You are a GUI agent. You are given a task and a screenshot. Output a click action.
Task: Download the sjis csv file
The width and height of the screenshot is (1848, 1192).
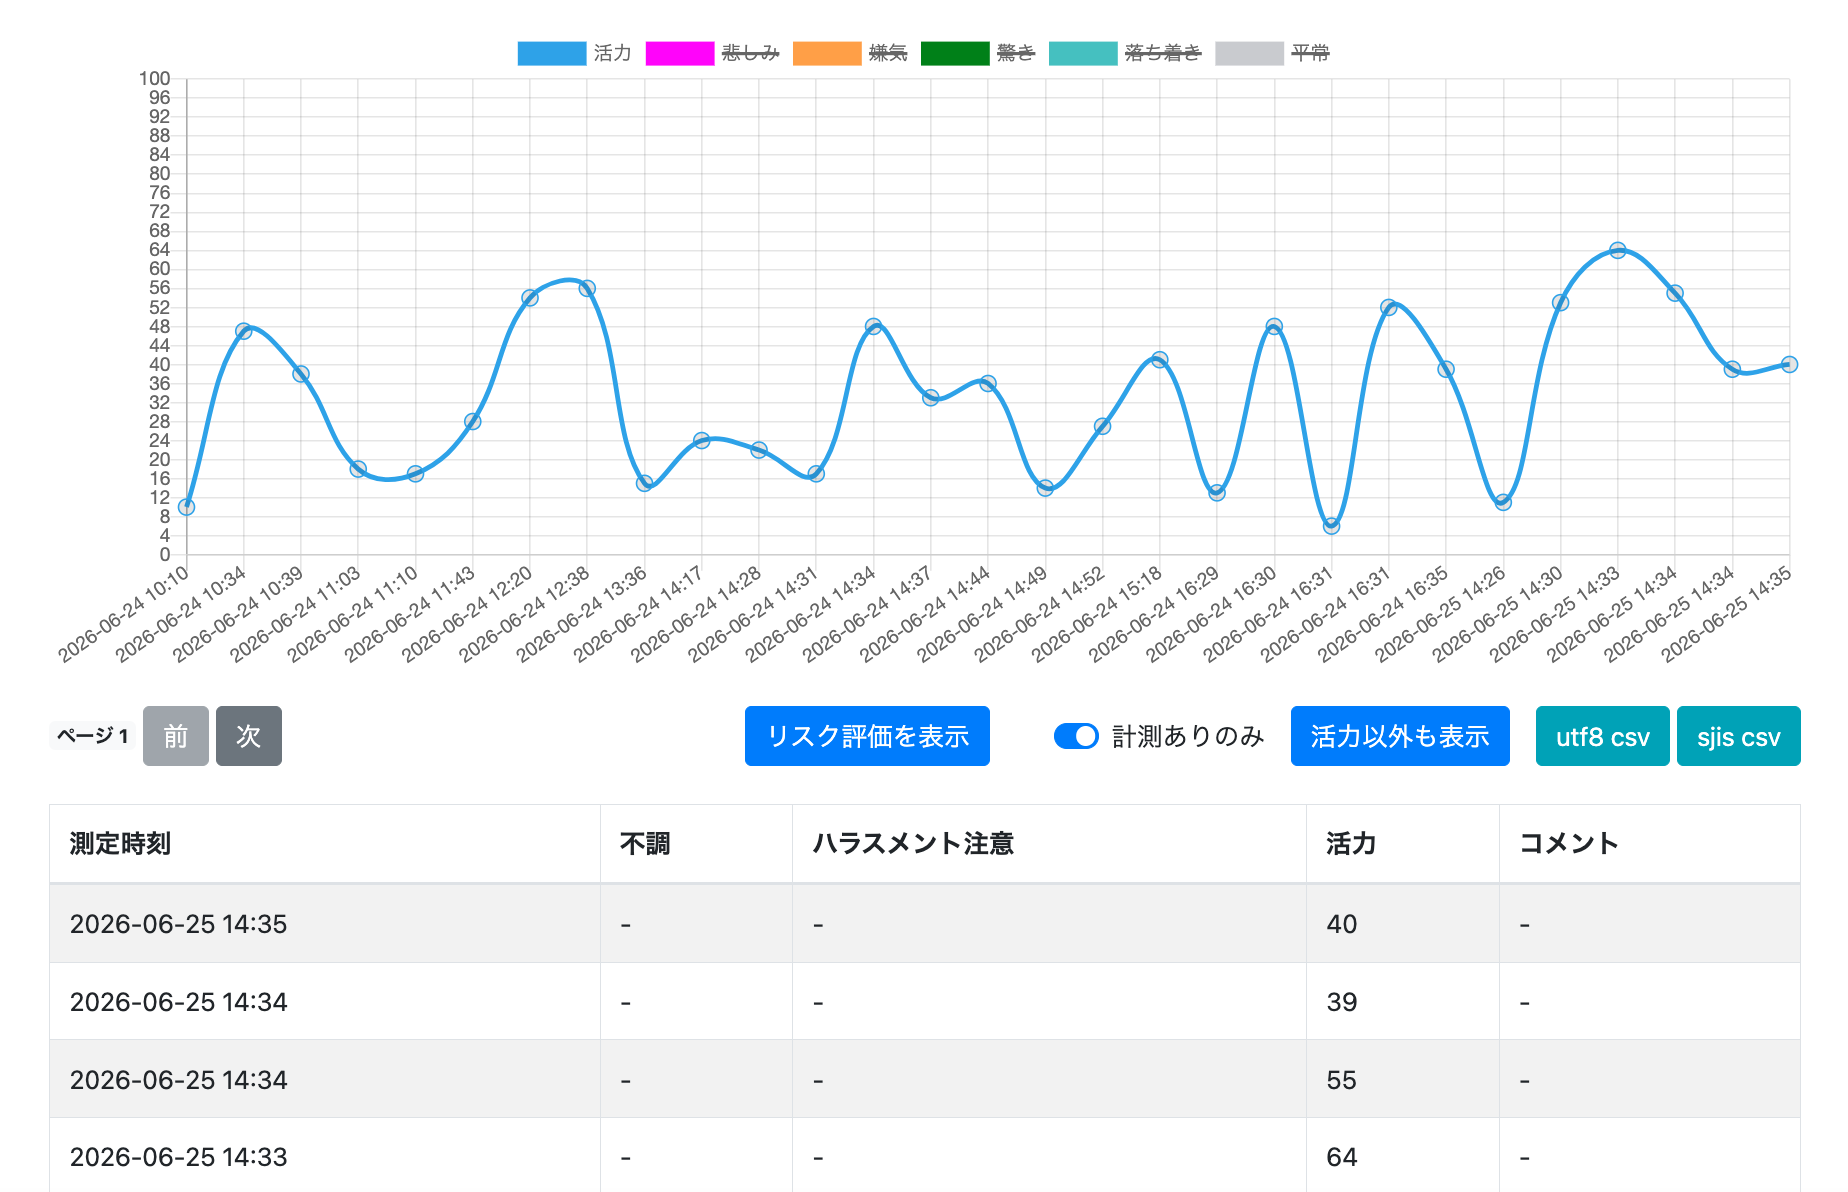coord(1739,736)
